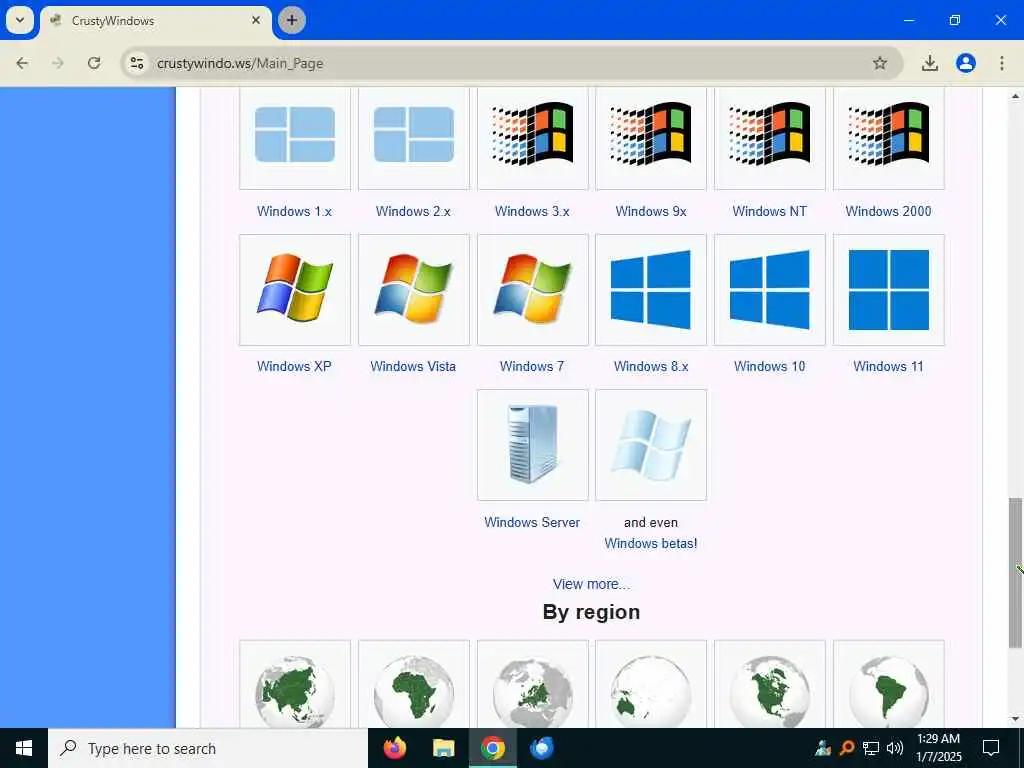The height and width of the screenshot is (768, 1024).
Task: Follow the Windows 3.x text link
Action: [x=532, y=212]
